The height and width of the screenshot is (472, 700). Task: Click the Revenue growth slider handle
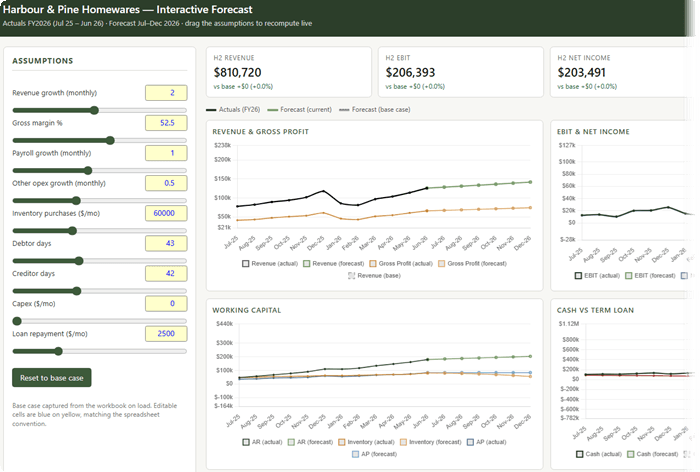point(94,110)
